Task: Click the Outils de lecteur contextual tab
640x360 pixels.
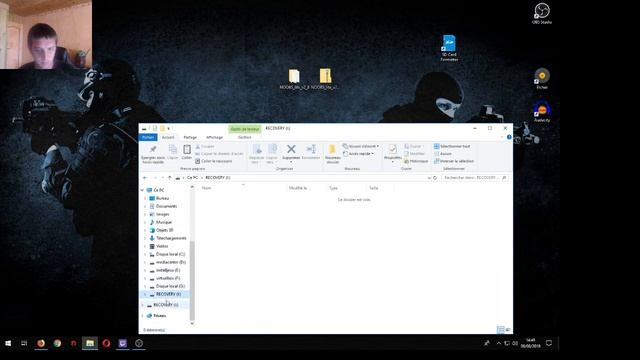Action: click(245, 129)
